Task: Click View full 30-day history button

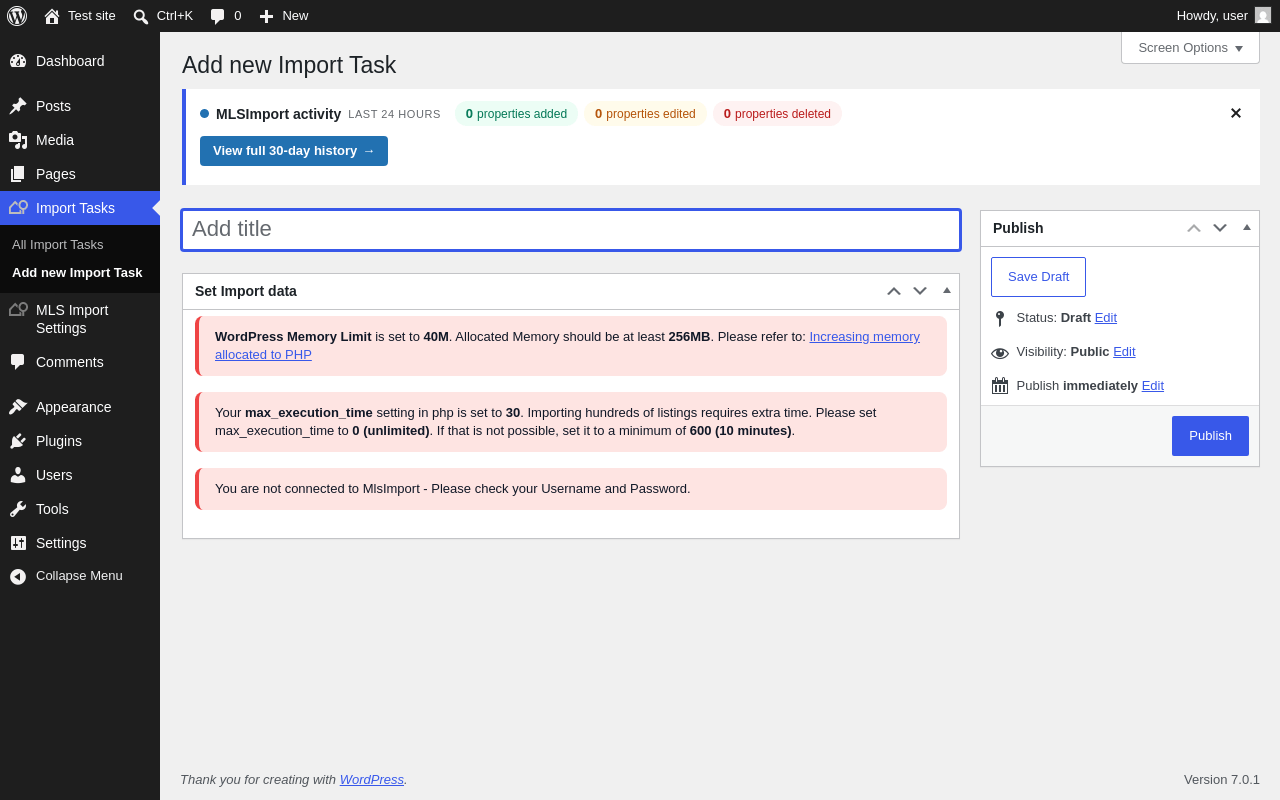Action: pyautogui.click(x=294, y=151)
